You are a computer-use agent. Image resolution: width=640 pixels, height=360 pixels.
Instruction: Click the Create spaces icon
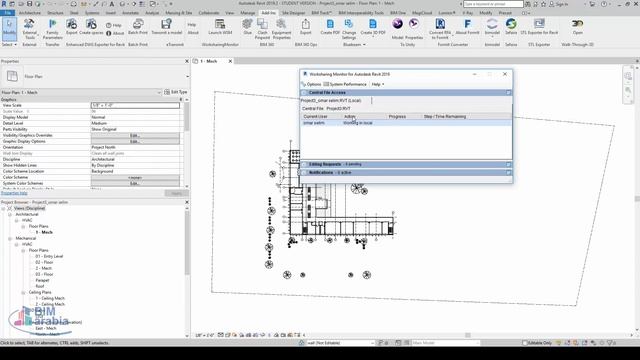[x=91, y=27]
